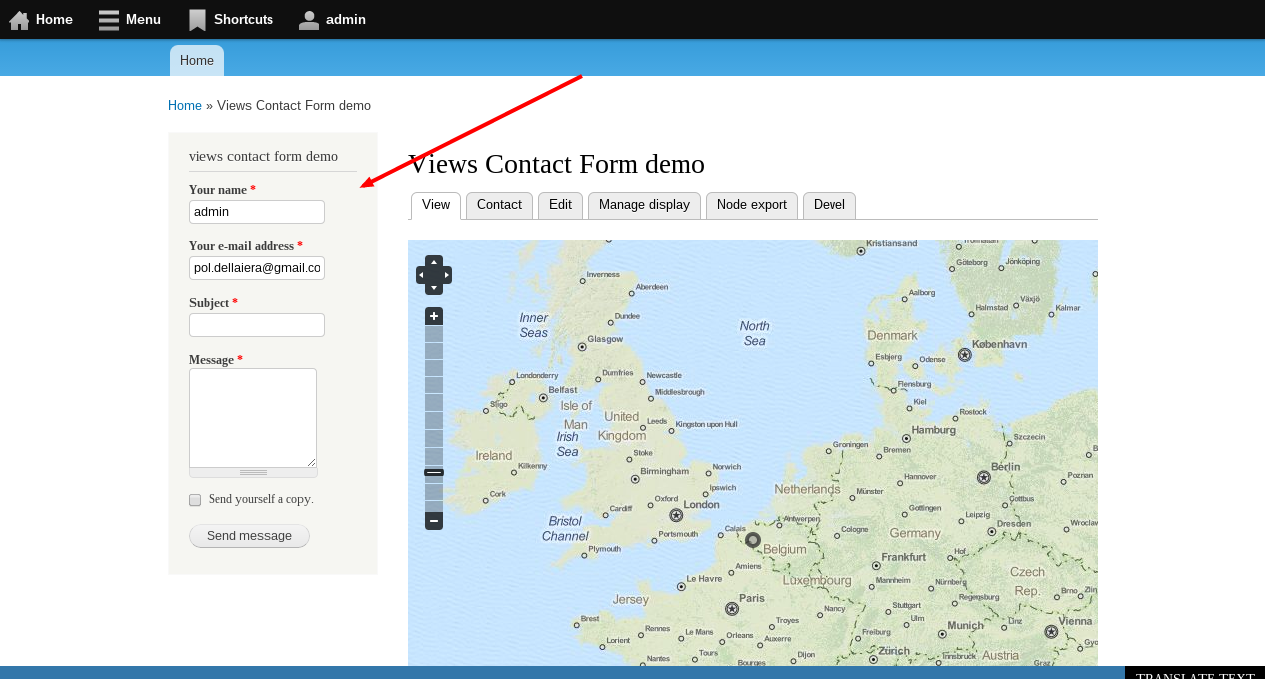The height and width of the screenshot is (679, 1265).
Task: Click the map marker near Paris
Action: pyautogui.click(x=731, y=607)
